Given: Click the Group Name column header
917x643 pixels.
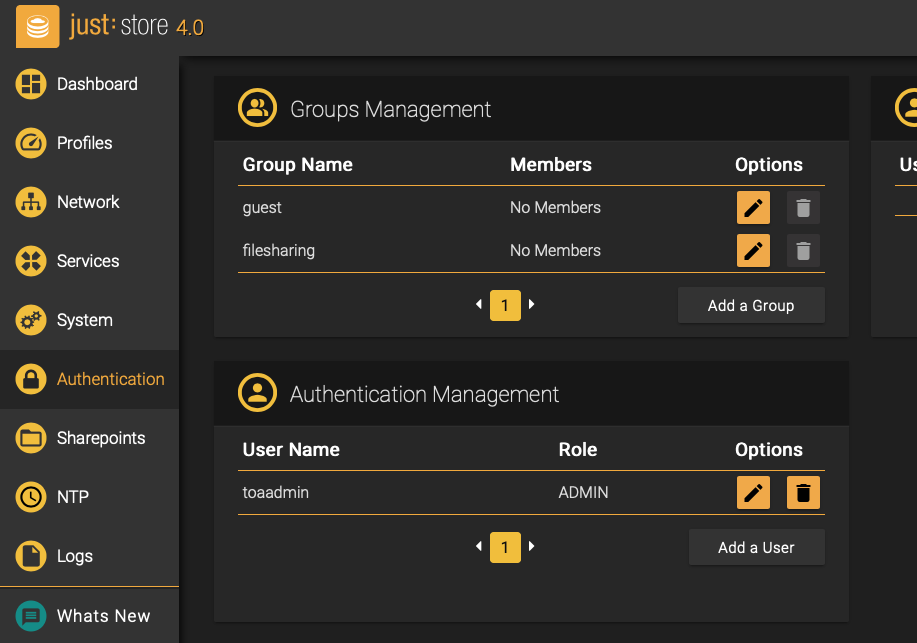Looking at the screenshot, I should click(297, 165).
